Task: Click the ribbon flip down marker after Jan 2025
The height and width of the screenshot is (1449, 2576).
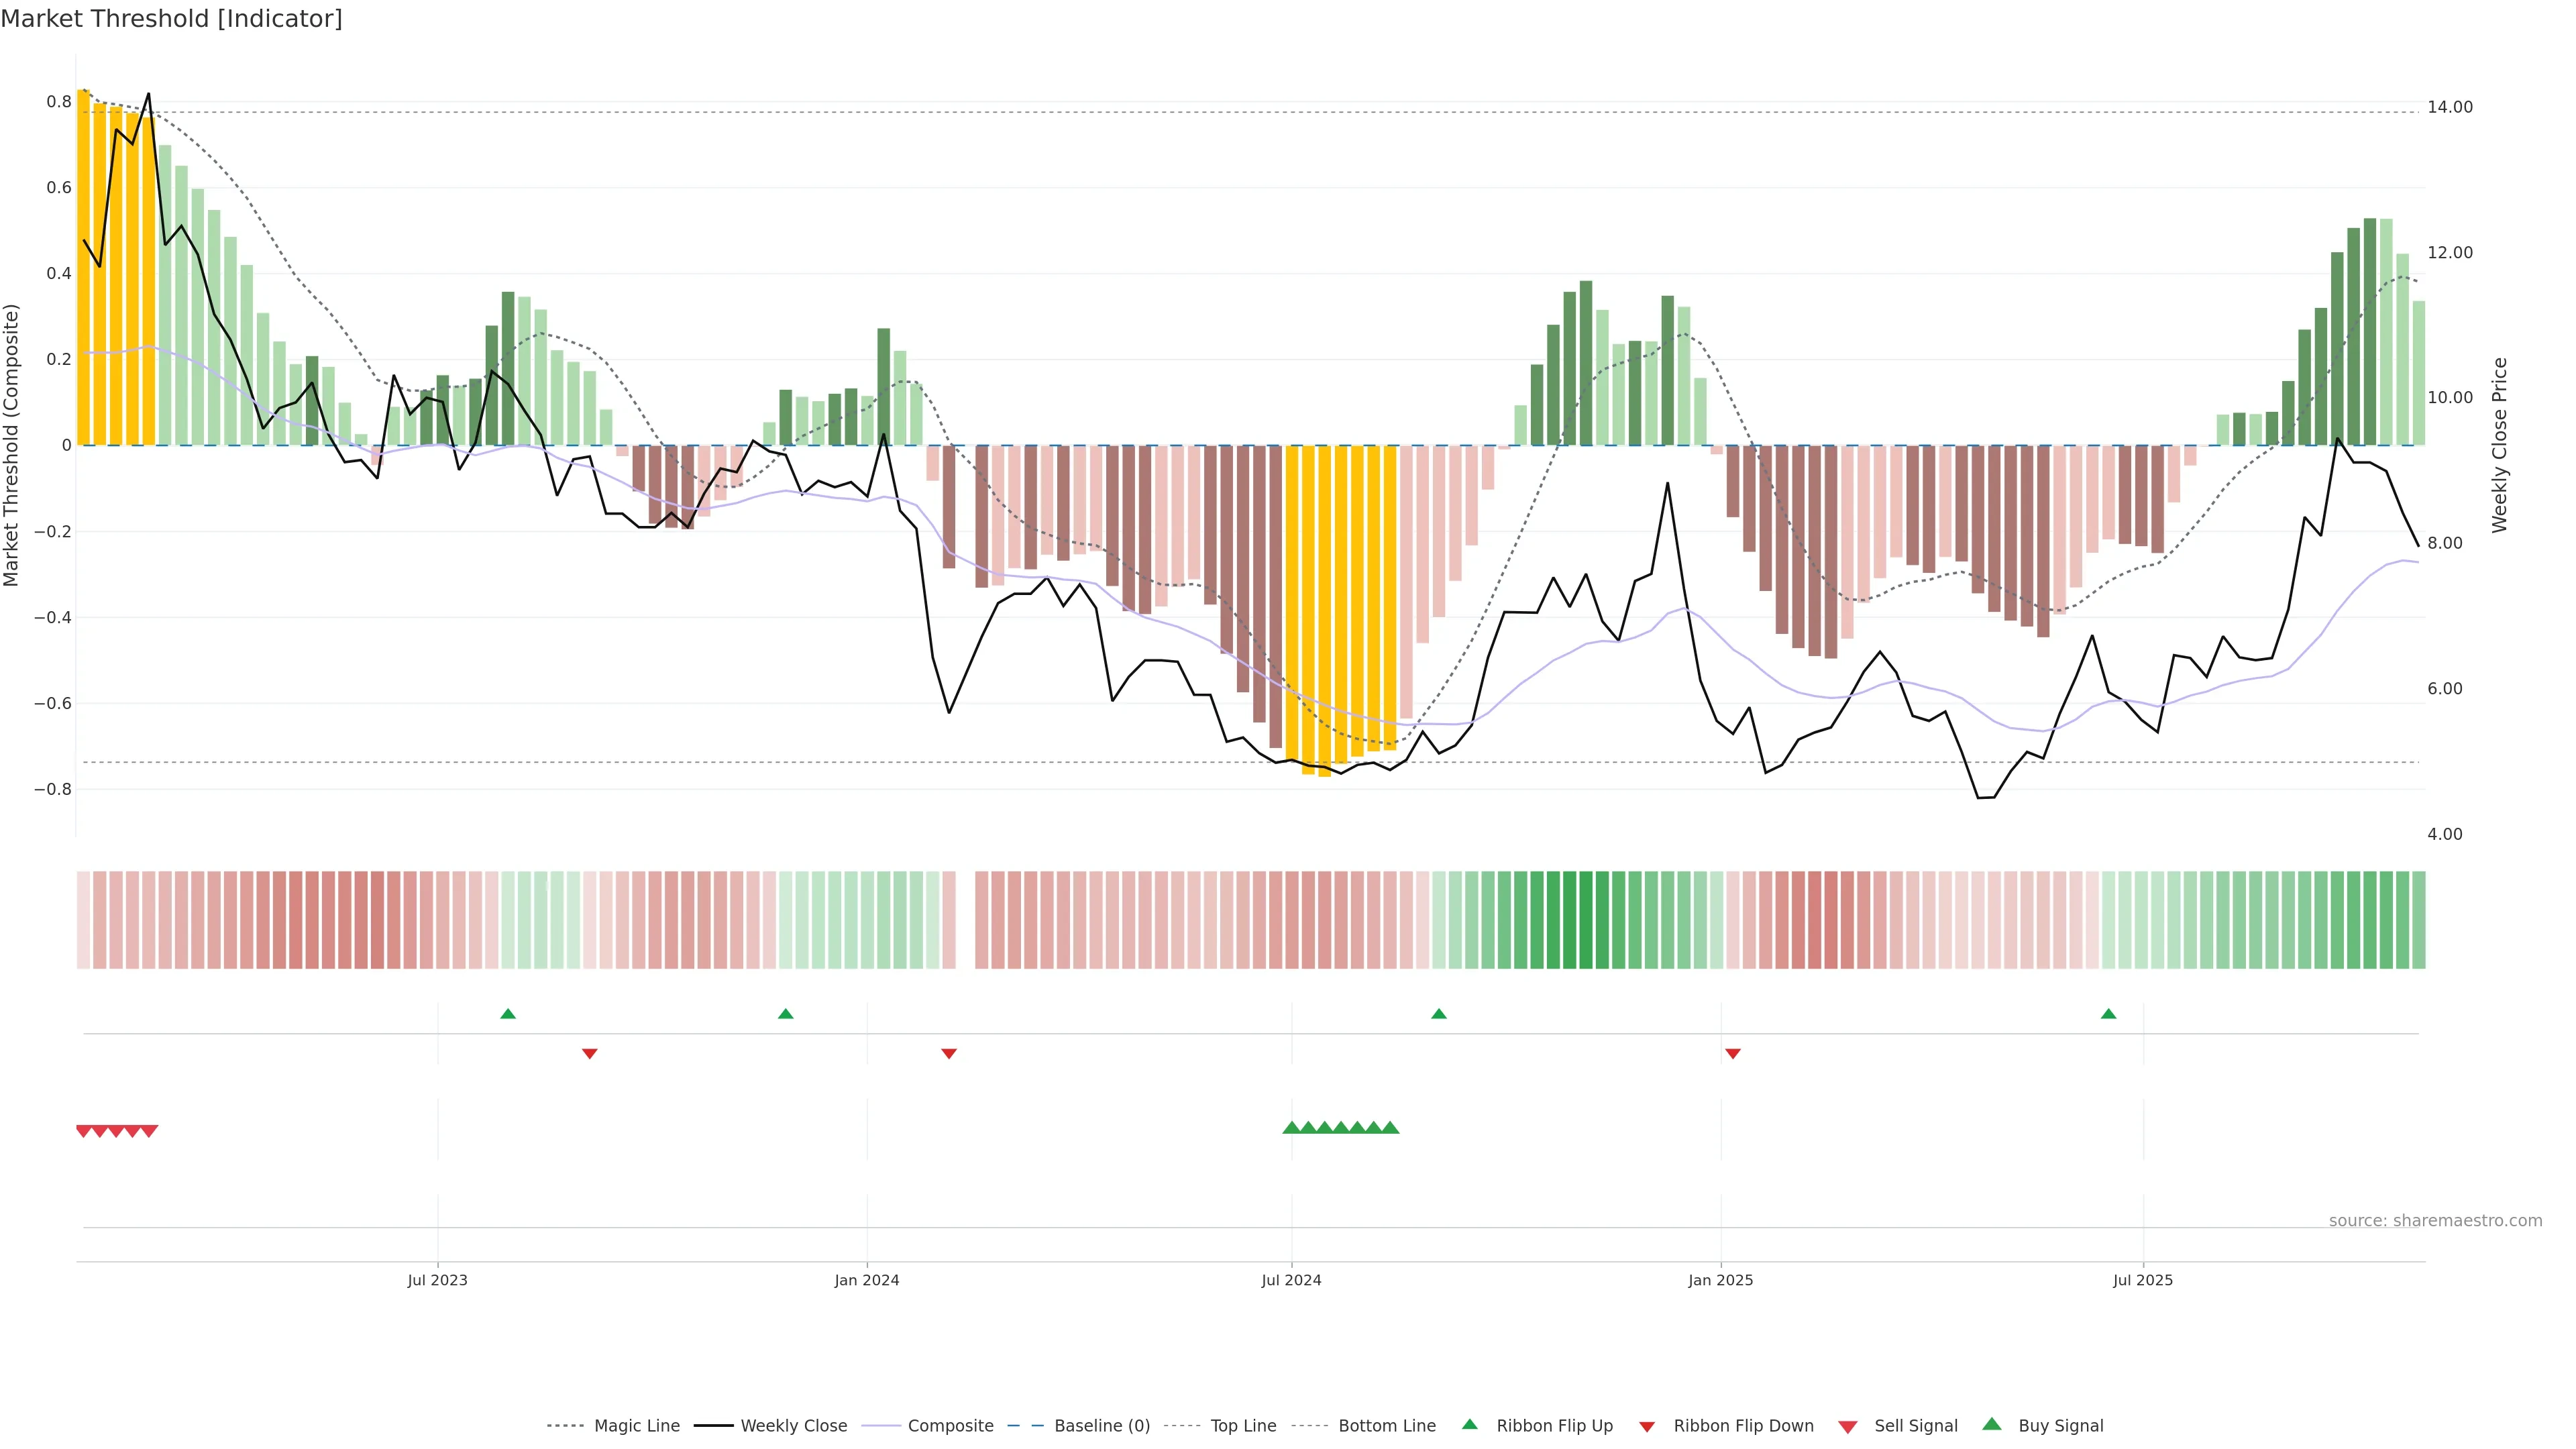Action: click(x=1732, y=1053)
